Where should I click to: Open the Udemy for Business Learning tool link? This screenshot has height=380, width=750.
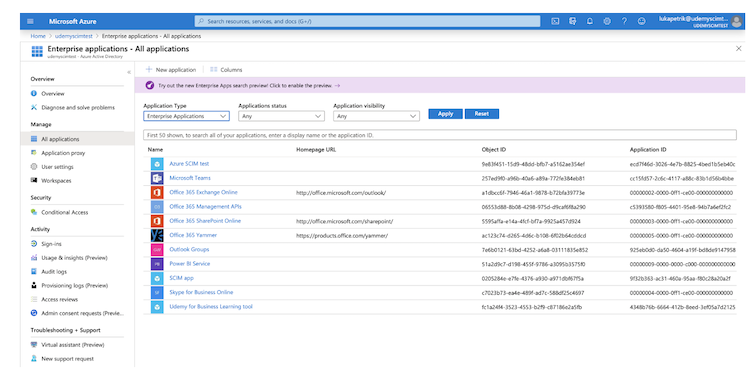click(x=211, y=307)
